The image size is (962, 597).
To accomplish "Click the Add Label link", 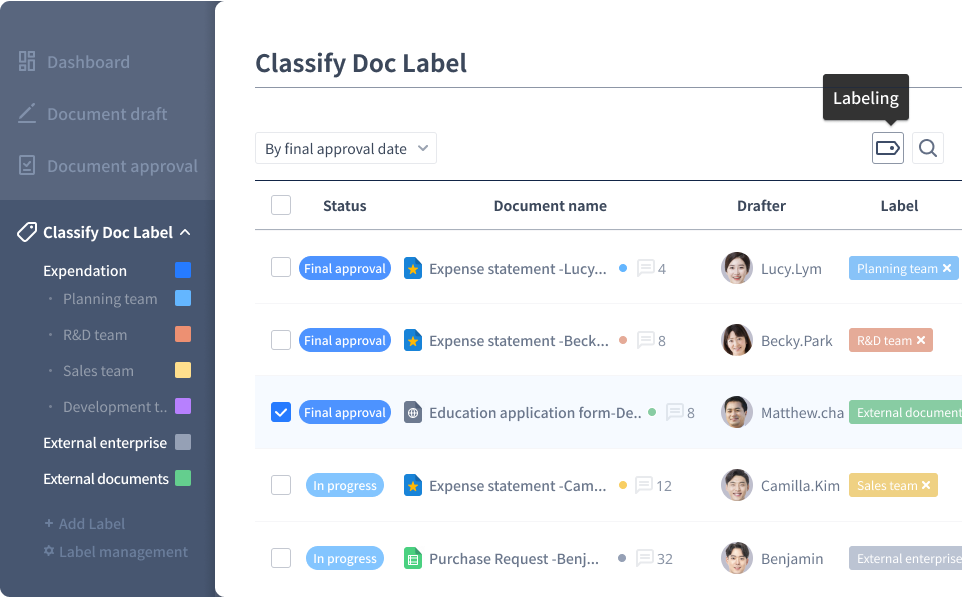I will click(x=85, y=524).
